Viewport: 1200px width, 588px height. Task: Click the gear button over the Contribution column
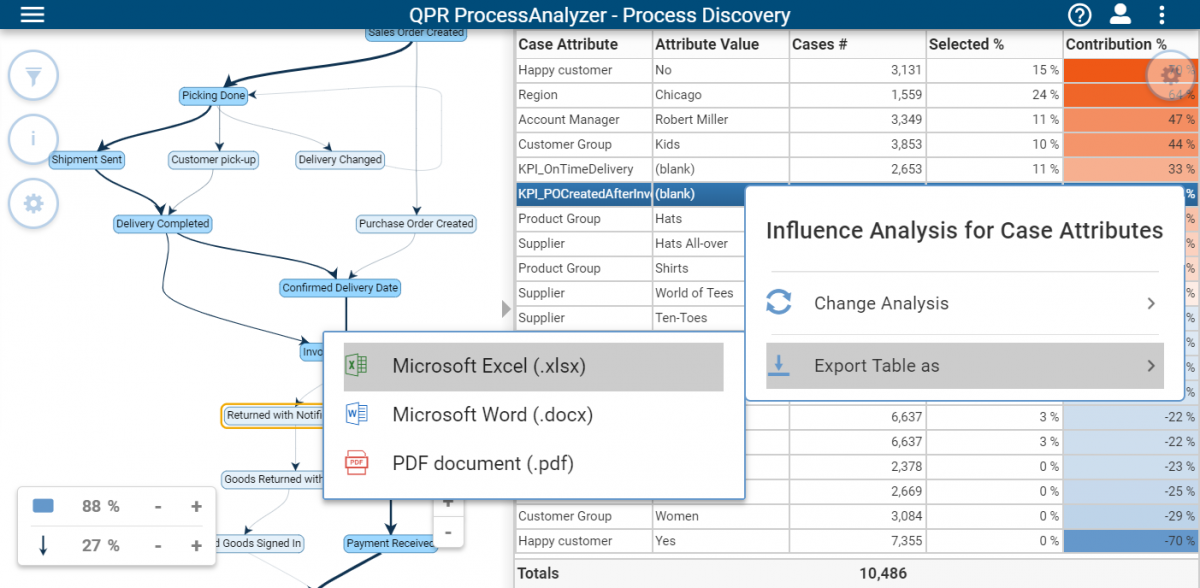(x=1171, y=75)
